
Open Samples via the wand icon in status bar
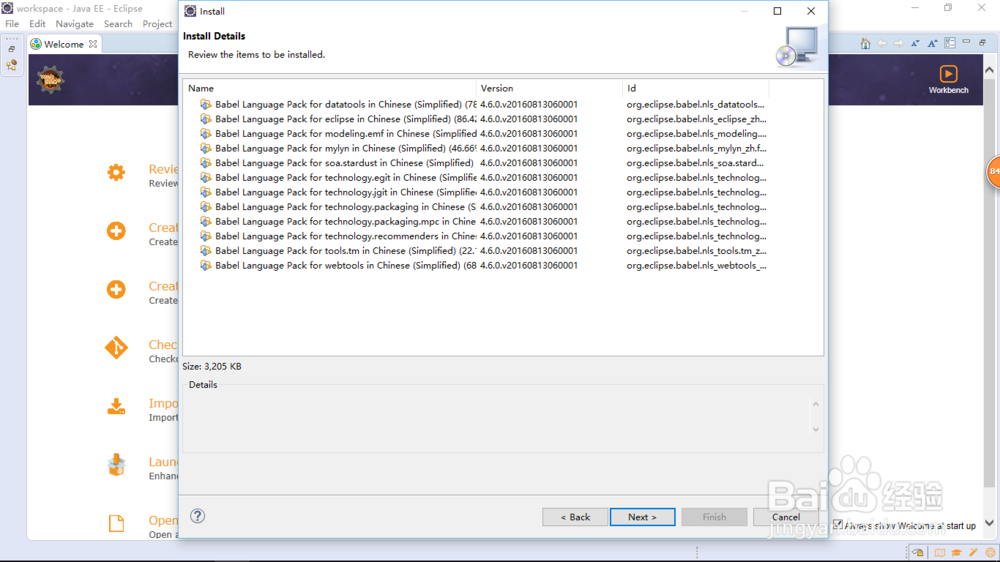973,552
